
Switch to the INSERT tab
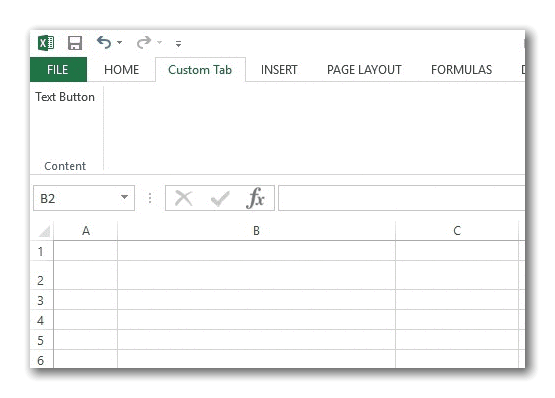[279, 69]
